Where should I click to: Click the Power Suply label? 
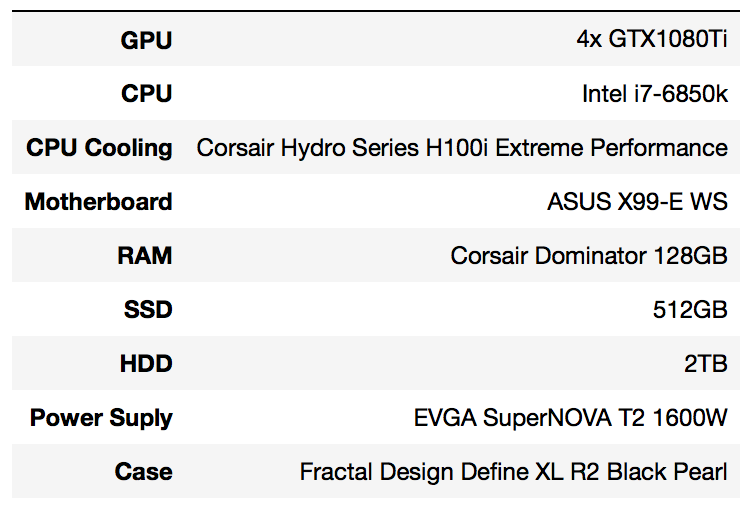pos(101,418)
